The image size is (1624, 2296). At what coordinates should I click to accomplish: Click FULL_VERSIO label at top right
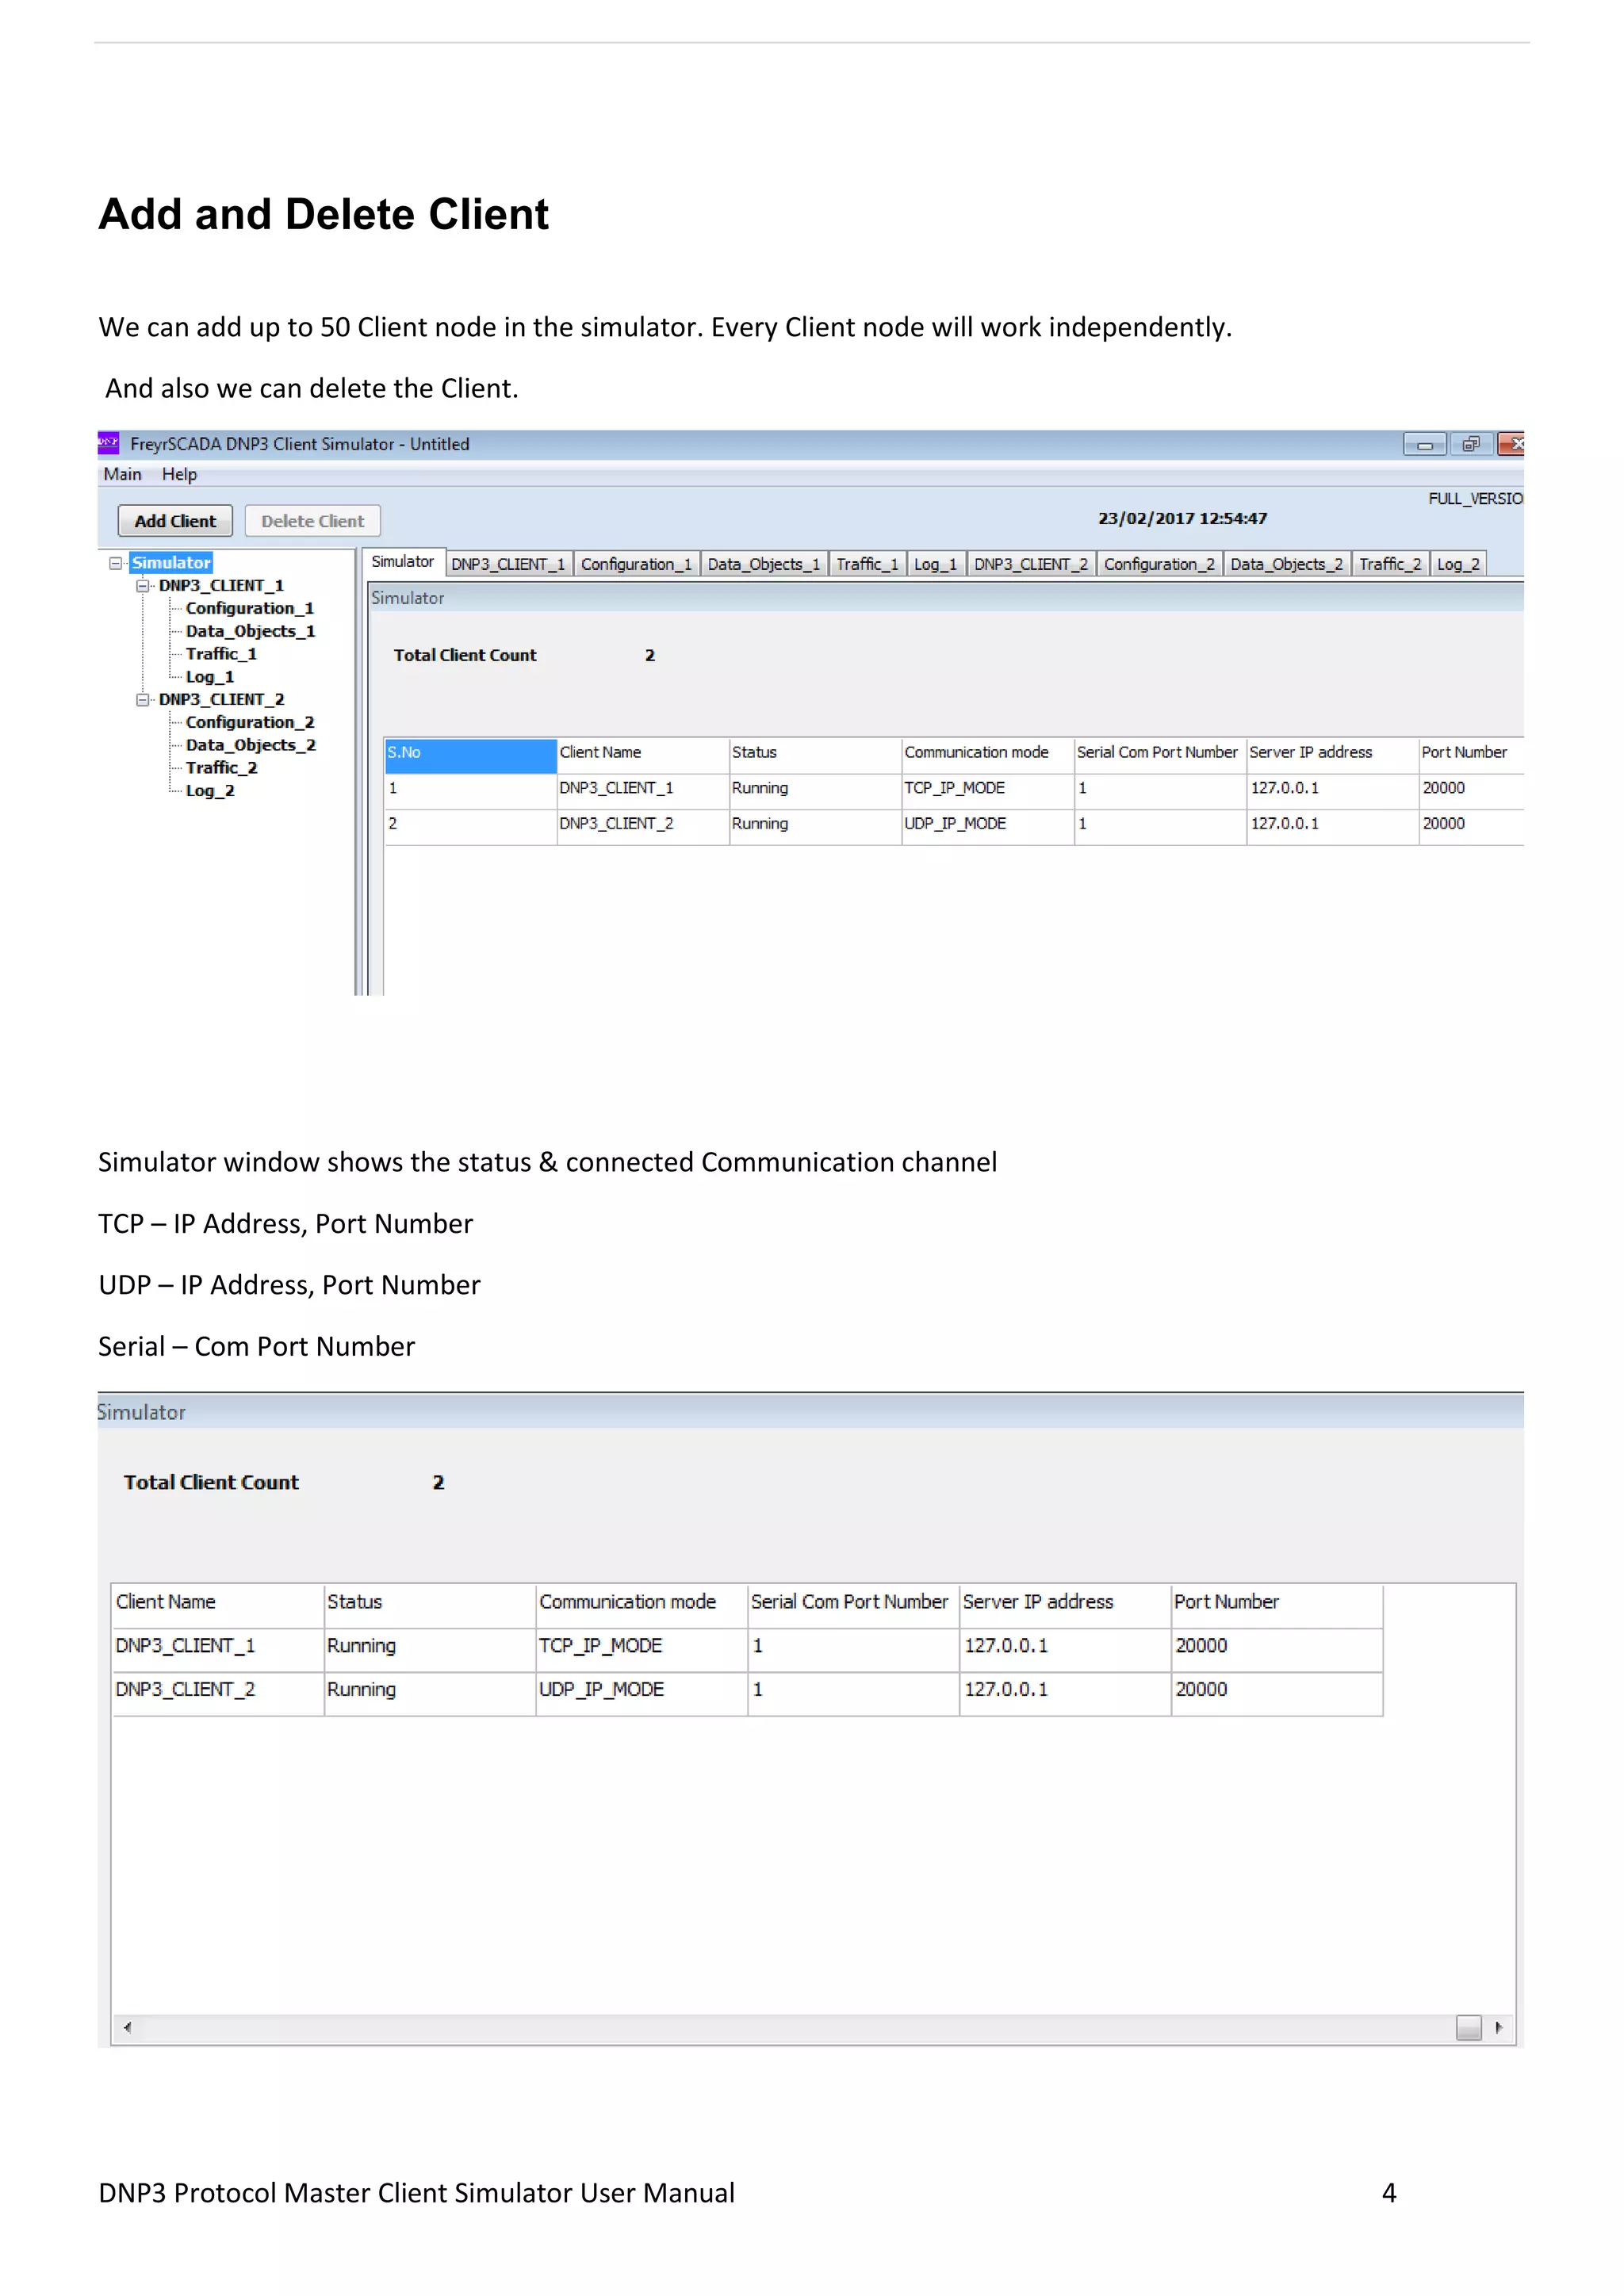(1475, 499)
